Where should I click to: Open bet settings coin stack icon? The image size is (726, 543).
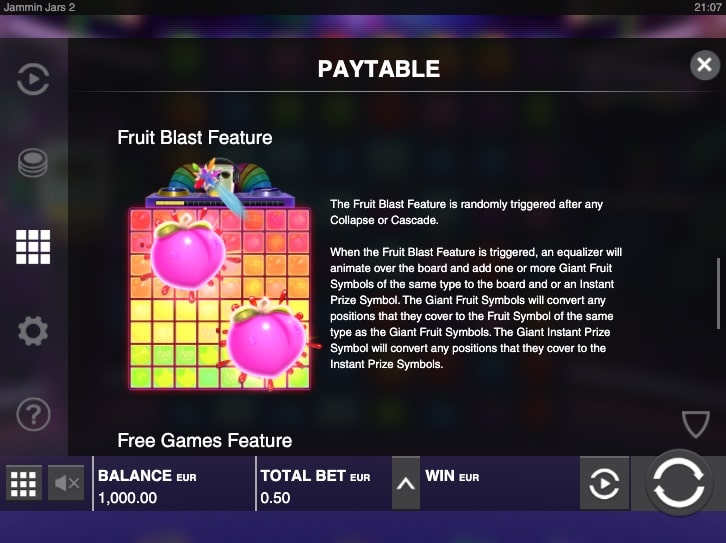click(x=33, y=163)
